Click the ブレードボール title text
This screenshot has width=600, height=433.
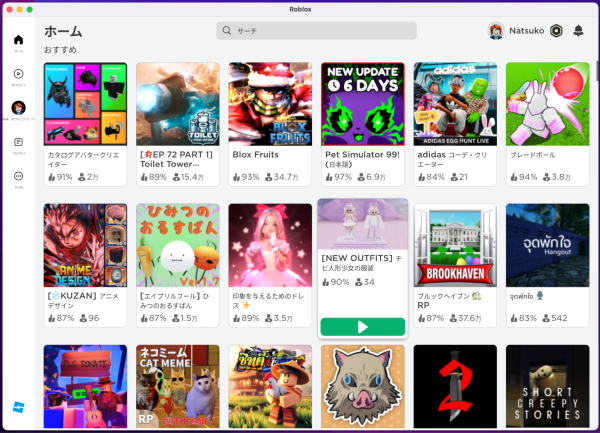pos(533,155)
